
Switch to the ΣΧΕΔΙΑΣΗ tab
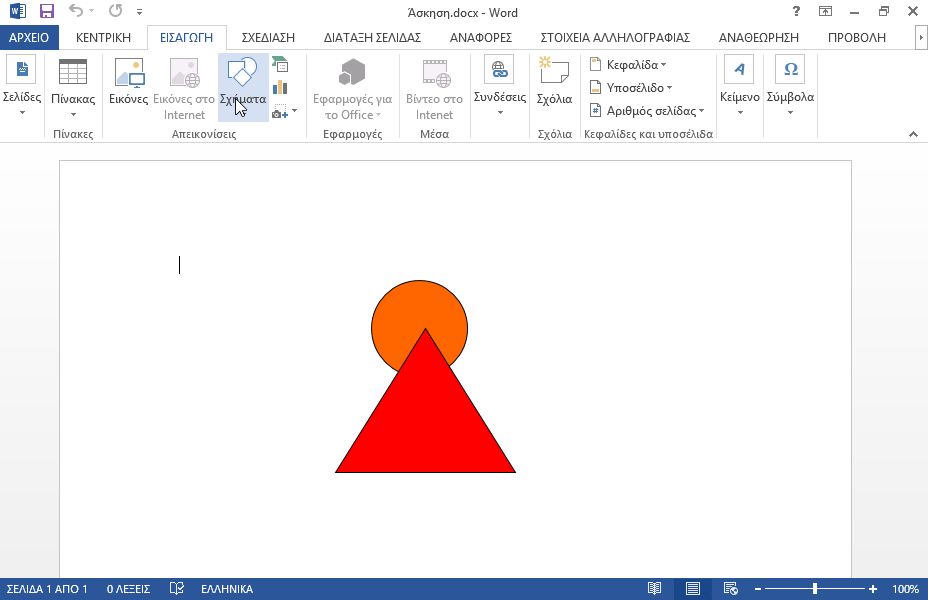pos(268,37)
